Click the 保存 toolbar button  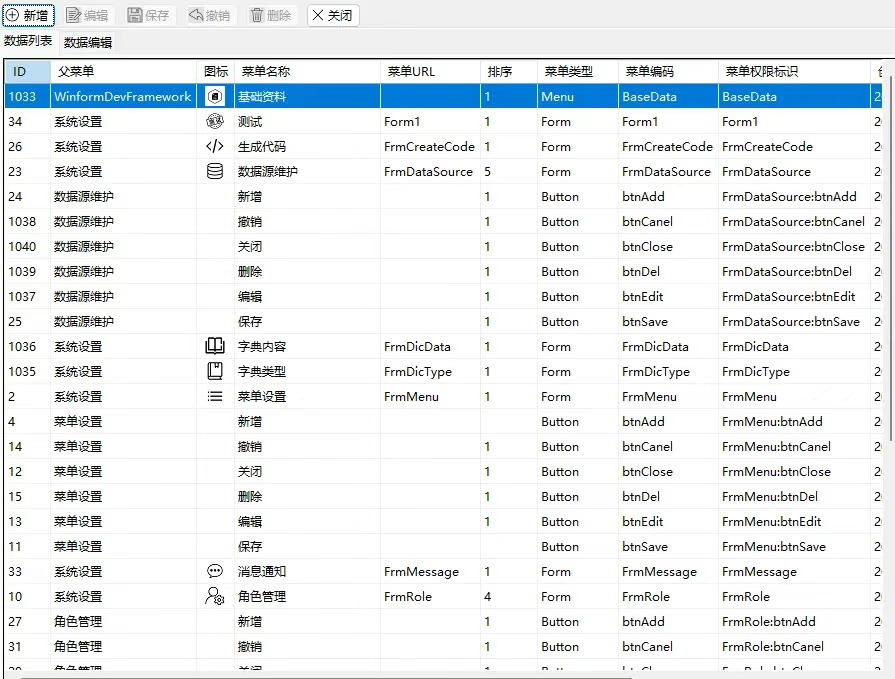pos(148,15)
